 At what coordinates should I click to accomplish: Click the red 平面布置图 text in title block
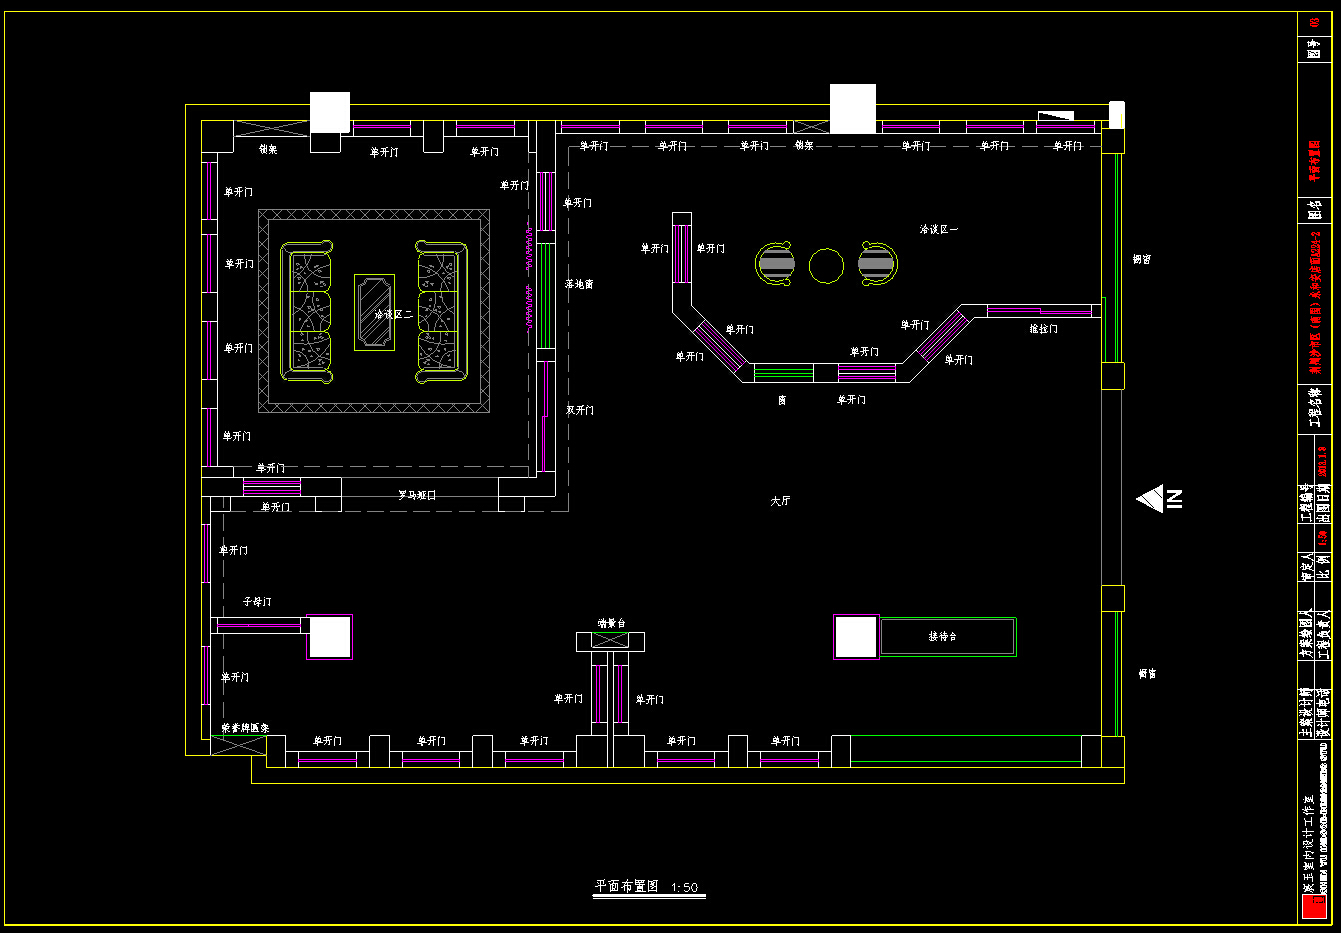point(1315,160)
